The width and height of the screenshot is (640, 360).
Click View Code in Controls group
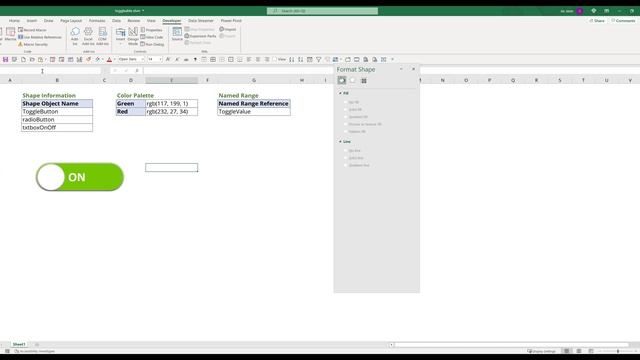[x=152, y=37]
